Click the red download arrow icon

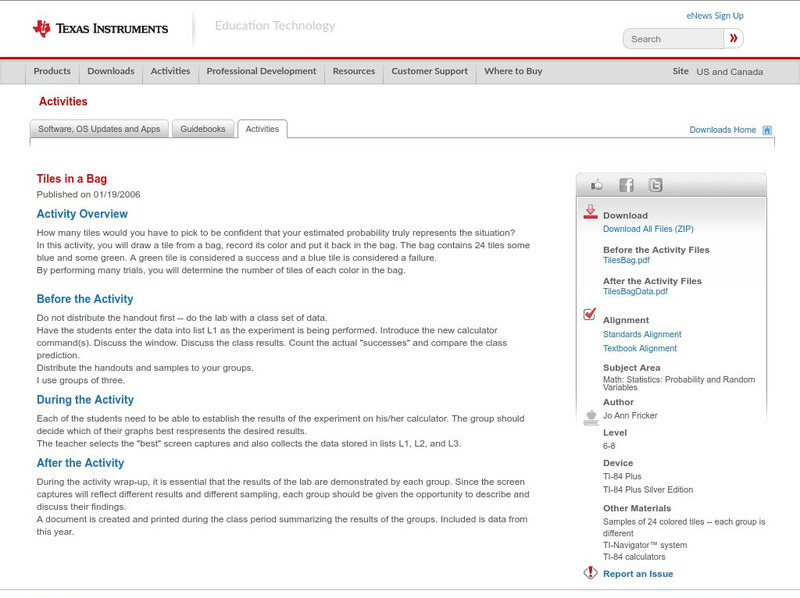pyautogui.click(x=590, y=212)
